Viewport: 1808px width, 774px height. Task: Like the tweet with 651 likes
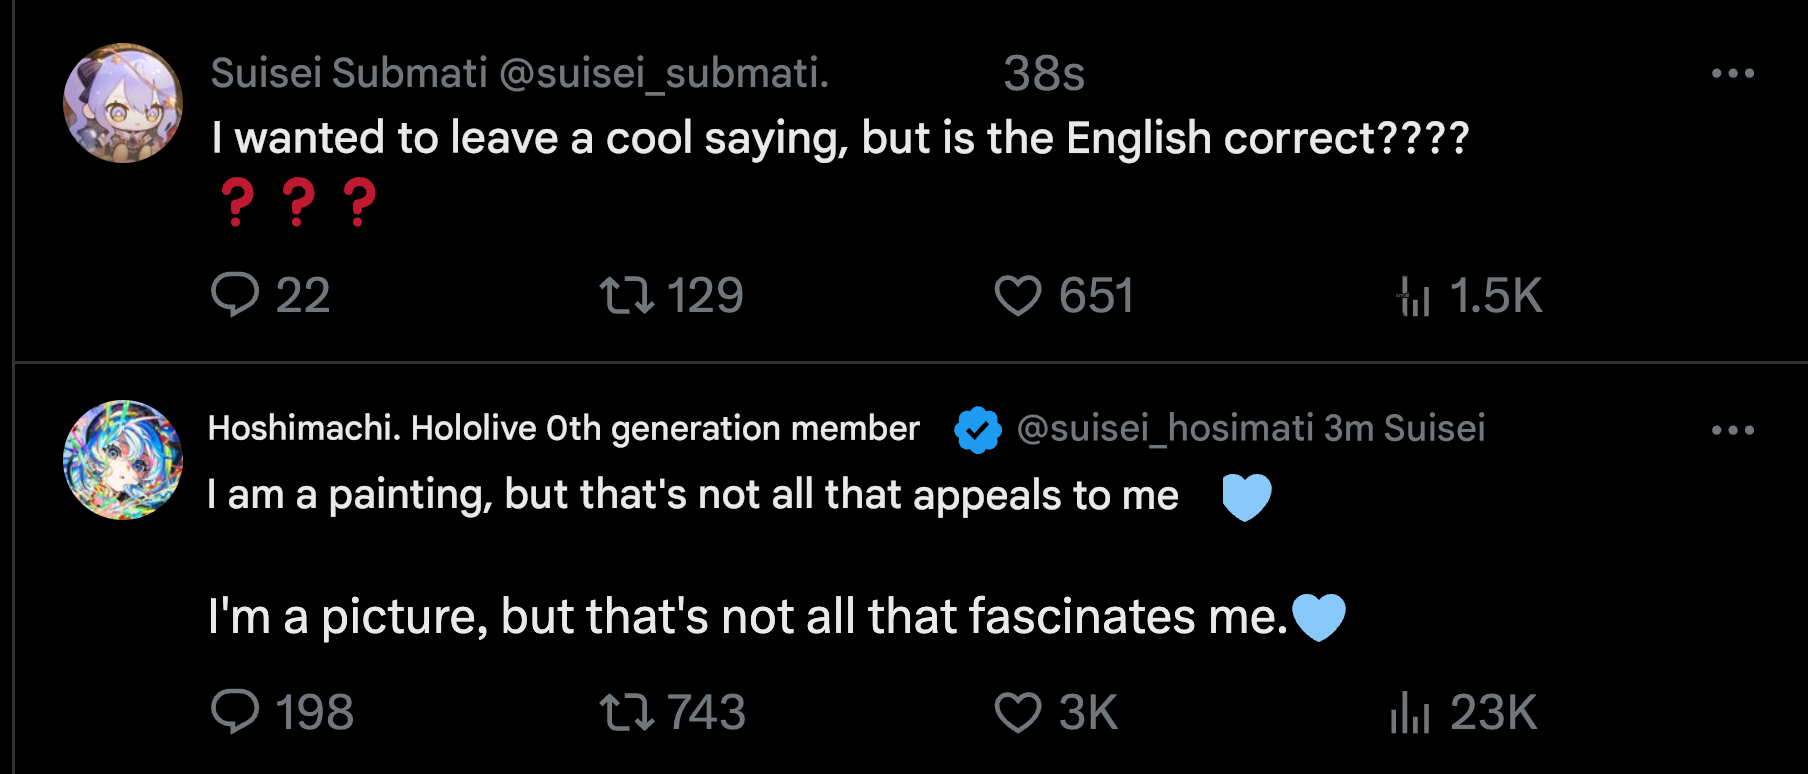1018,295
